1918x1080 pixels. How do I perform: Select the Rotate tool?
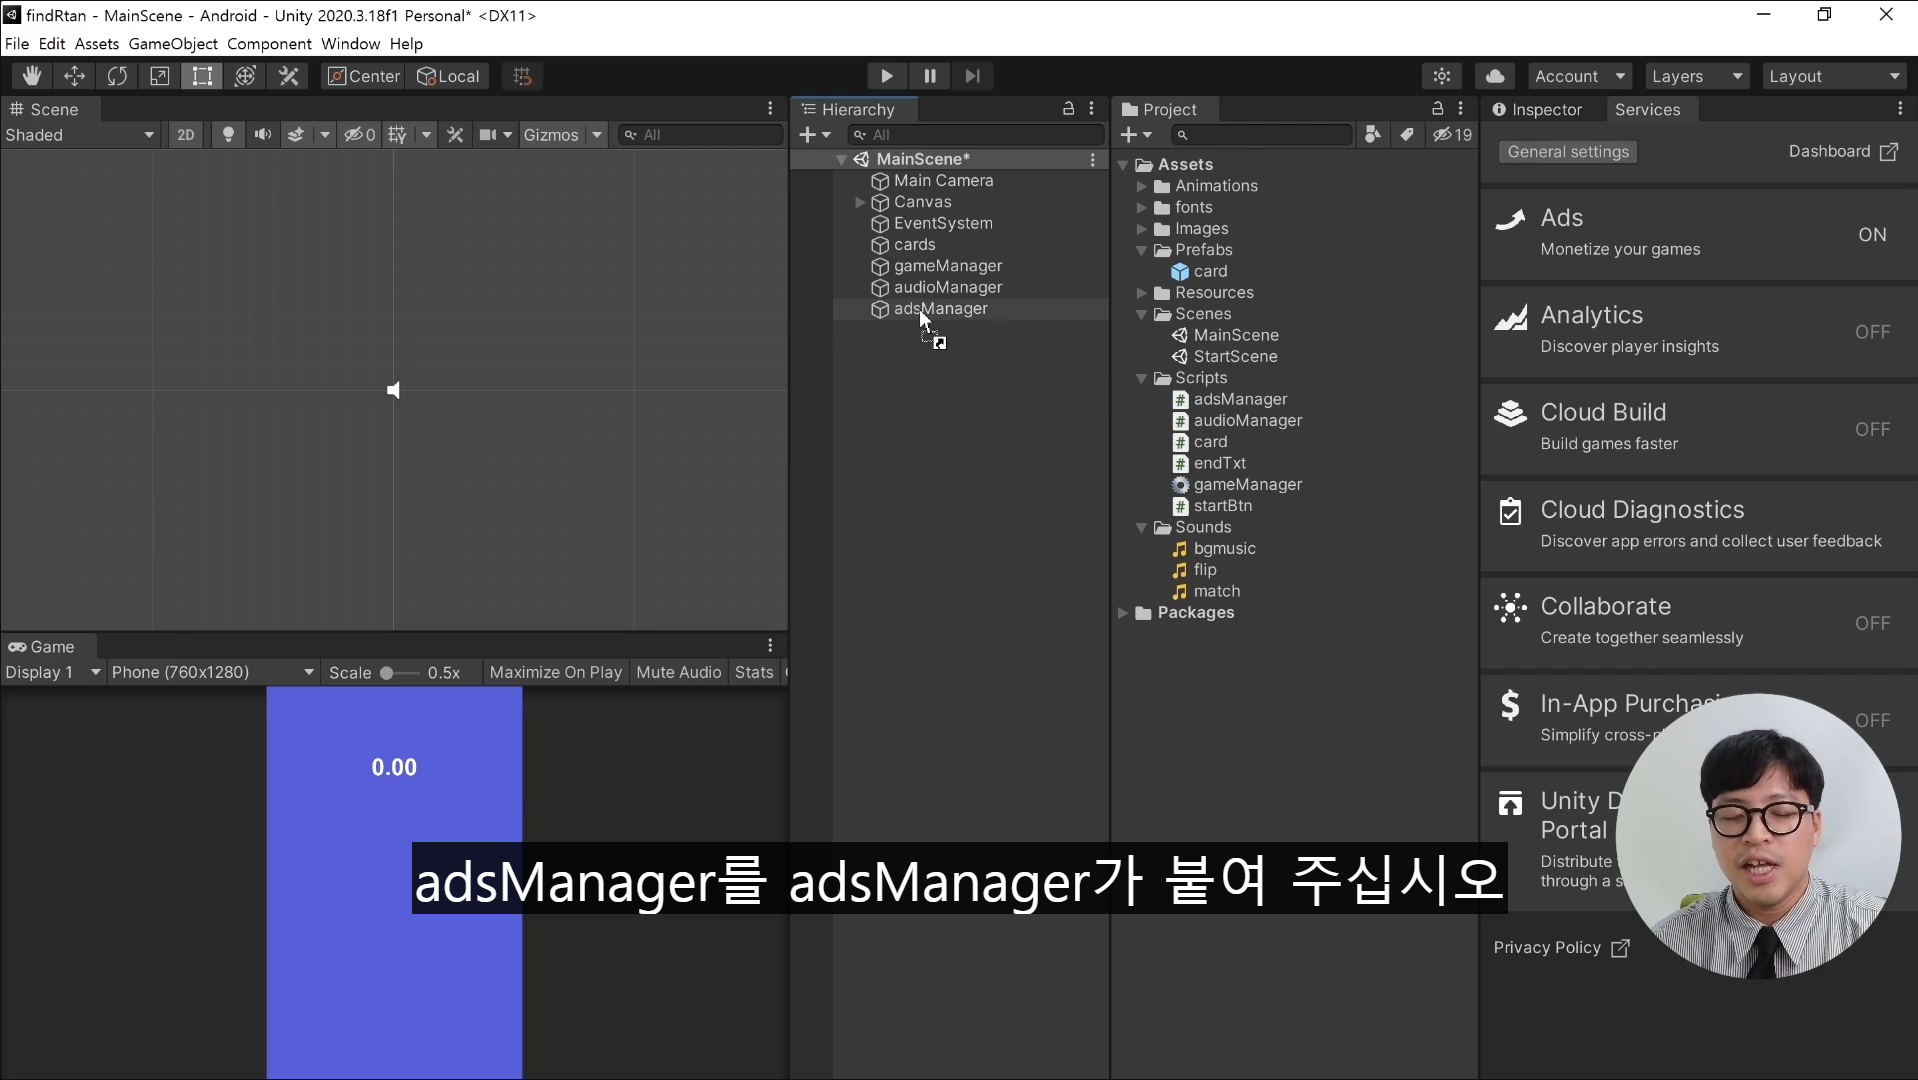(117, 76)
